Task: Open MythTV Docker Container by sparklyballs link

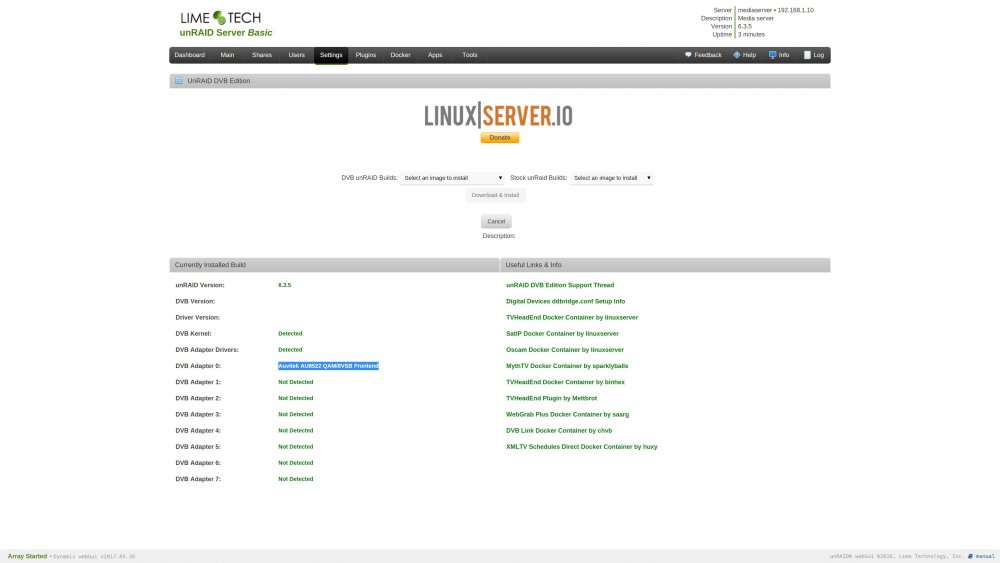Action: click(x=567, y=366)
